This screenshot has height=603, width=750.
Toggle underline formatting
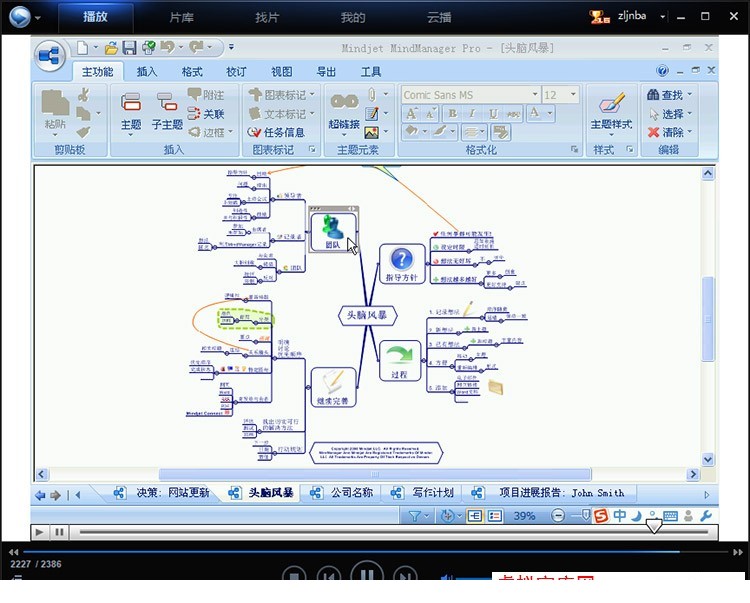click(x=493, y=114)
